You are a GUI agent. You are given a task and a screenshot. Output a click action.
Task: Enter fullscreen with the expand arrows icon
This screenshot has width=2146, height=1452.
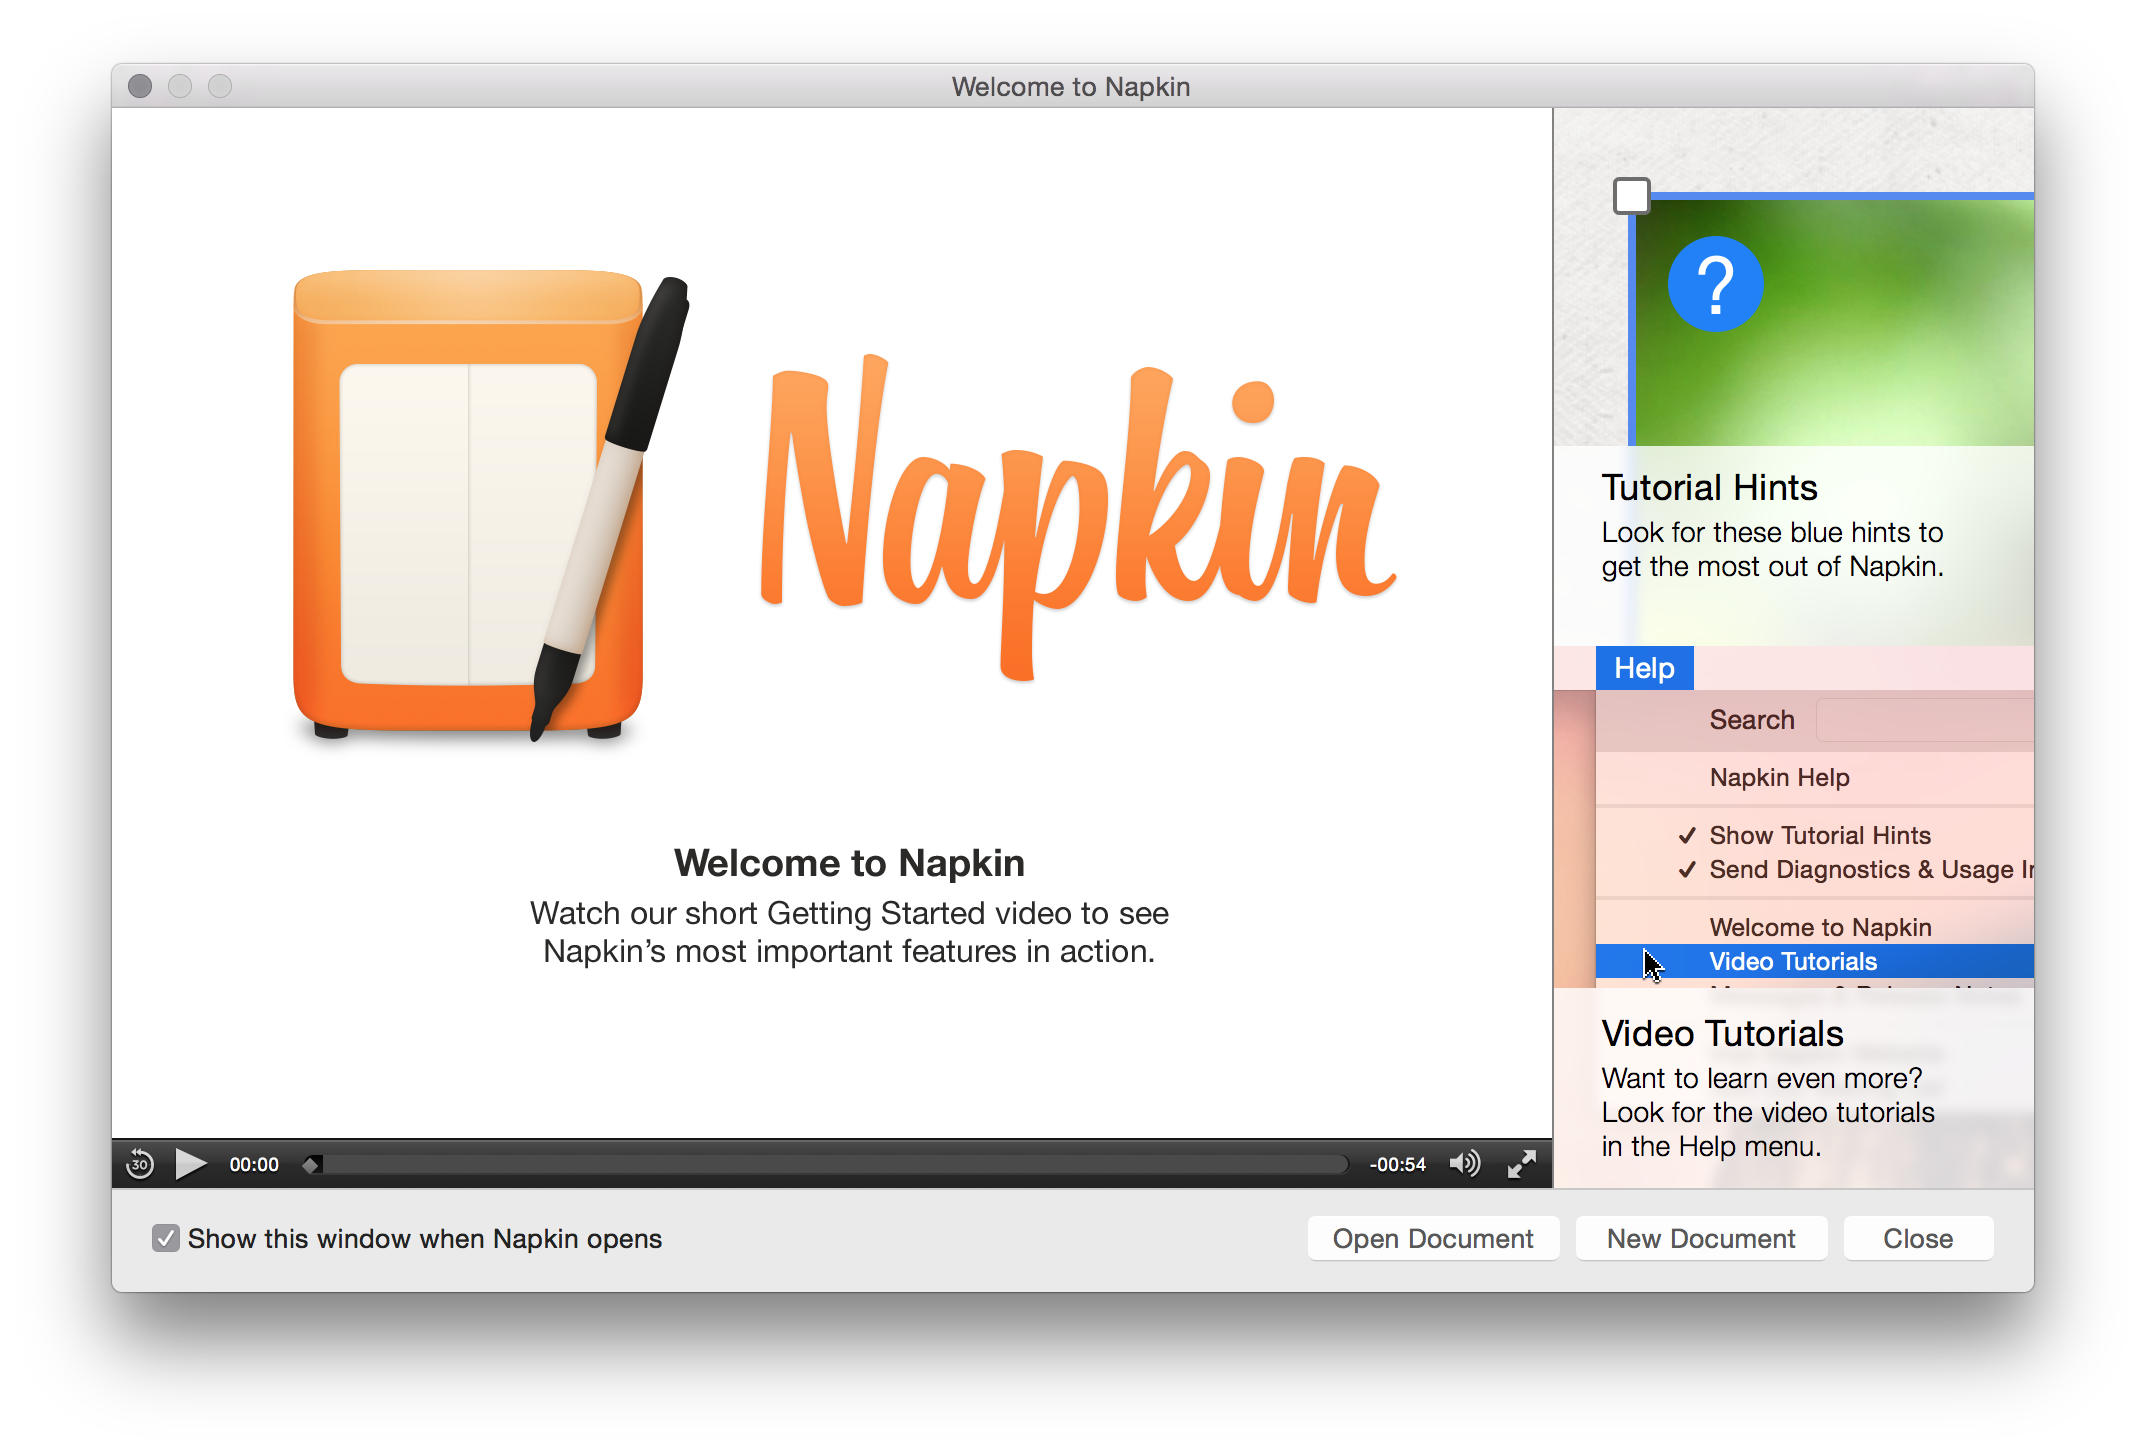(x=1521, y=1163)
